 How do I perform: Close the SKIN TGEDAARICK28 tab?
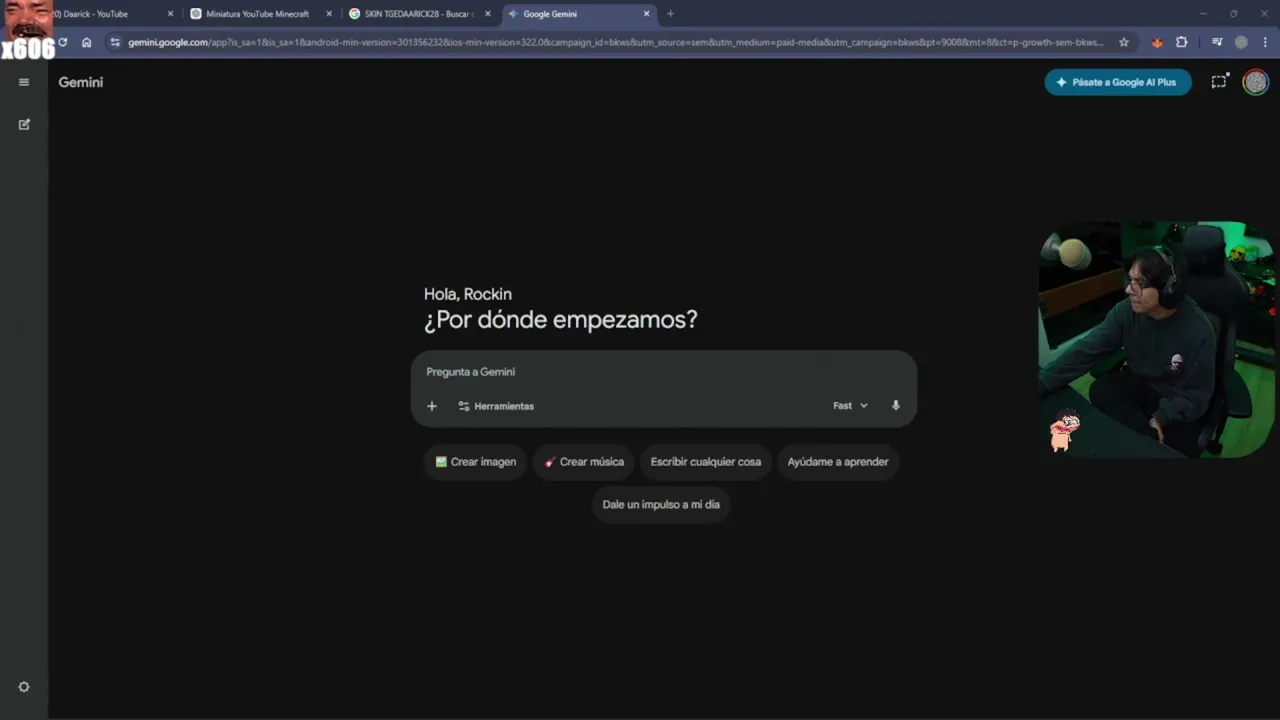pos(488,14)
